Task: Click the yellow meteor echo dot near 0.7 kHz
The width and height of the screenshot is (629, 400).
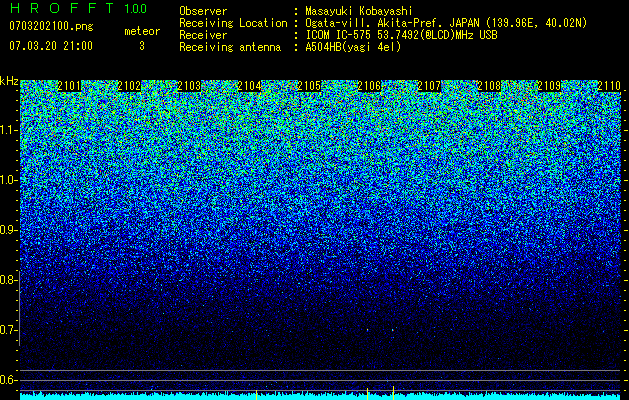Action: (x=367, y=330)
